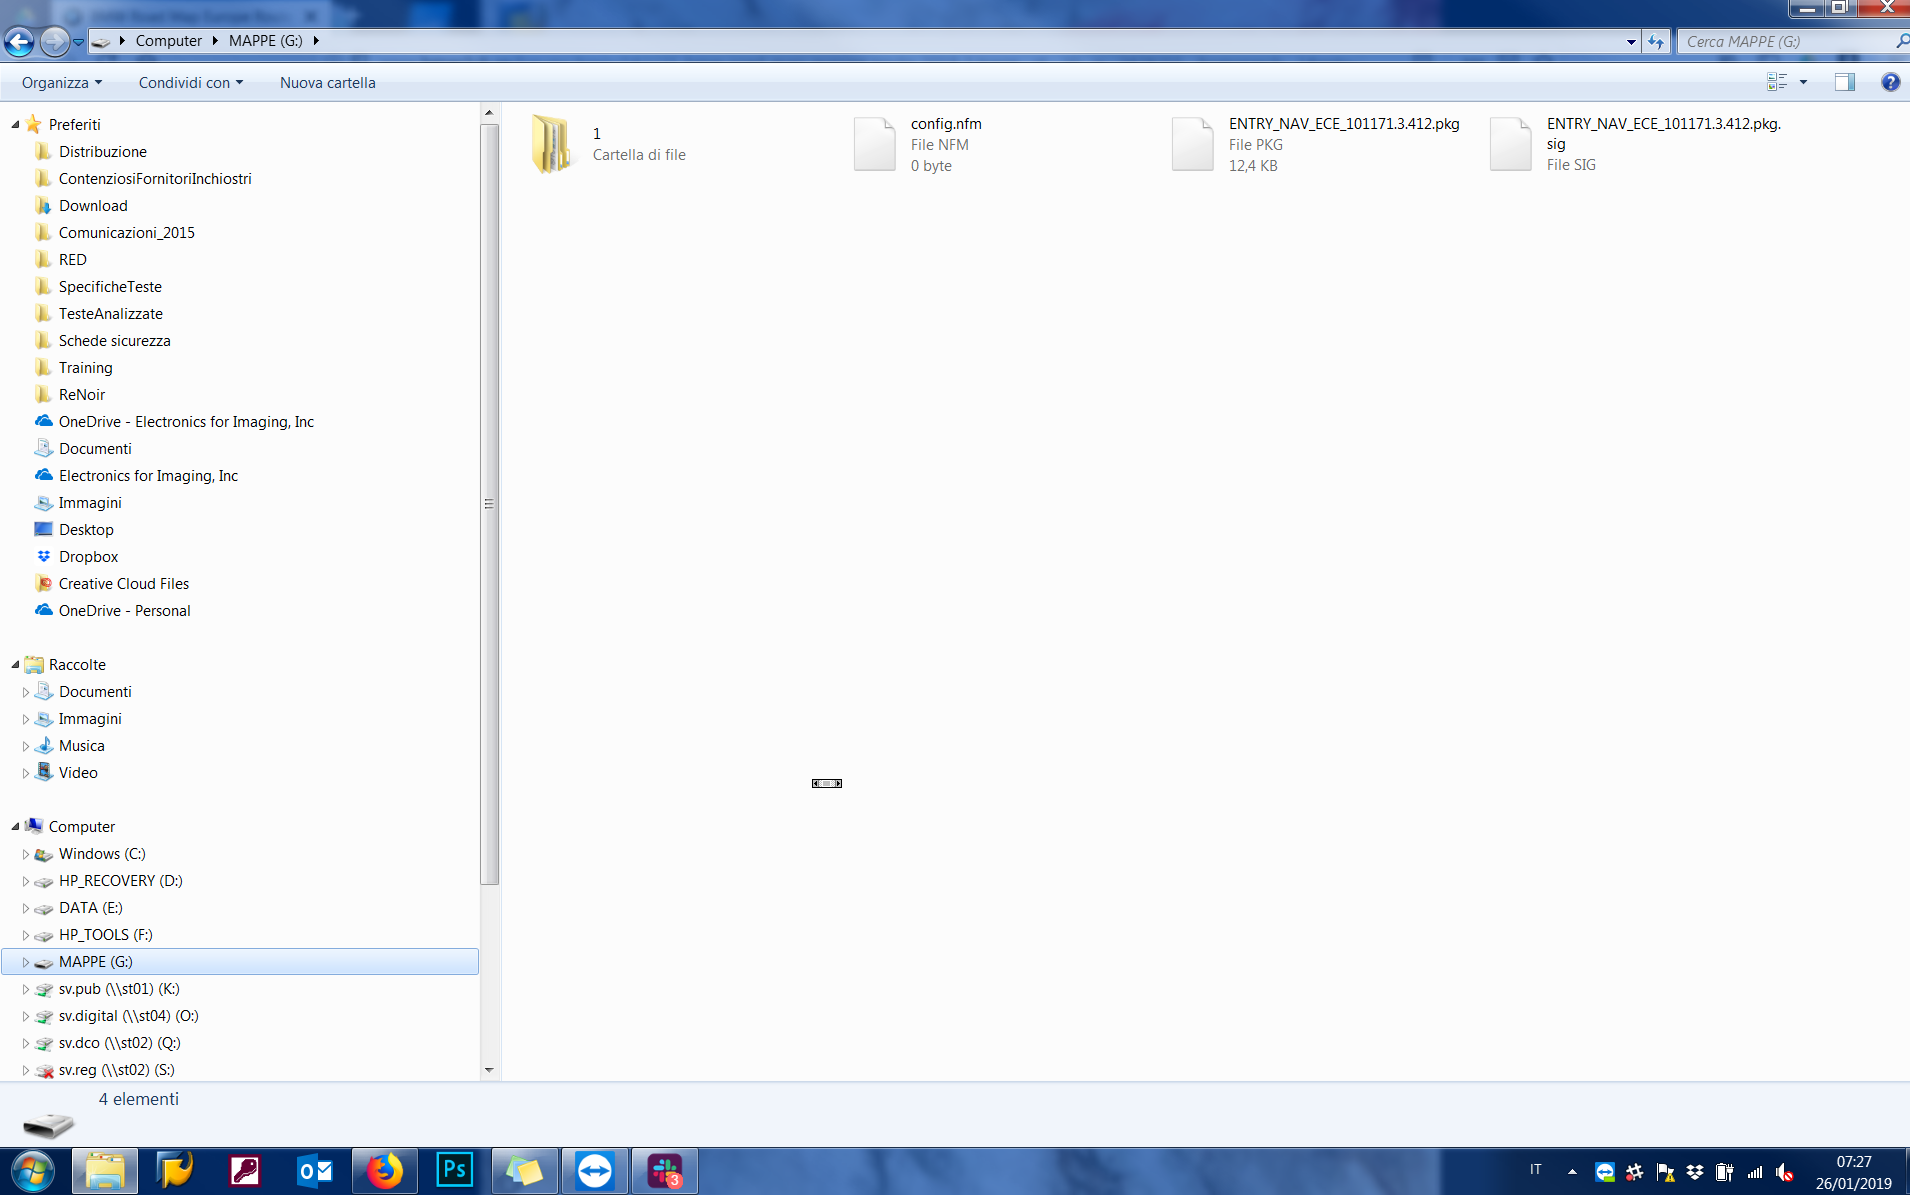Screen dimensions: 1910x1195
Task: Open Windows Start button
Action: coord(32,1170)
